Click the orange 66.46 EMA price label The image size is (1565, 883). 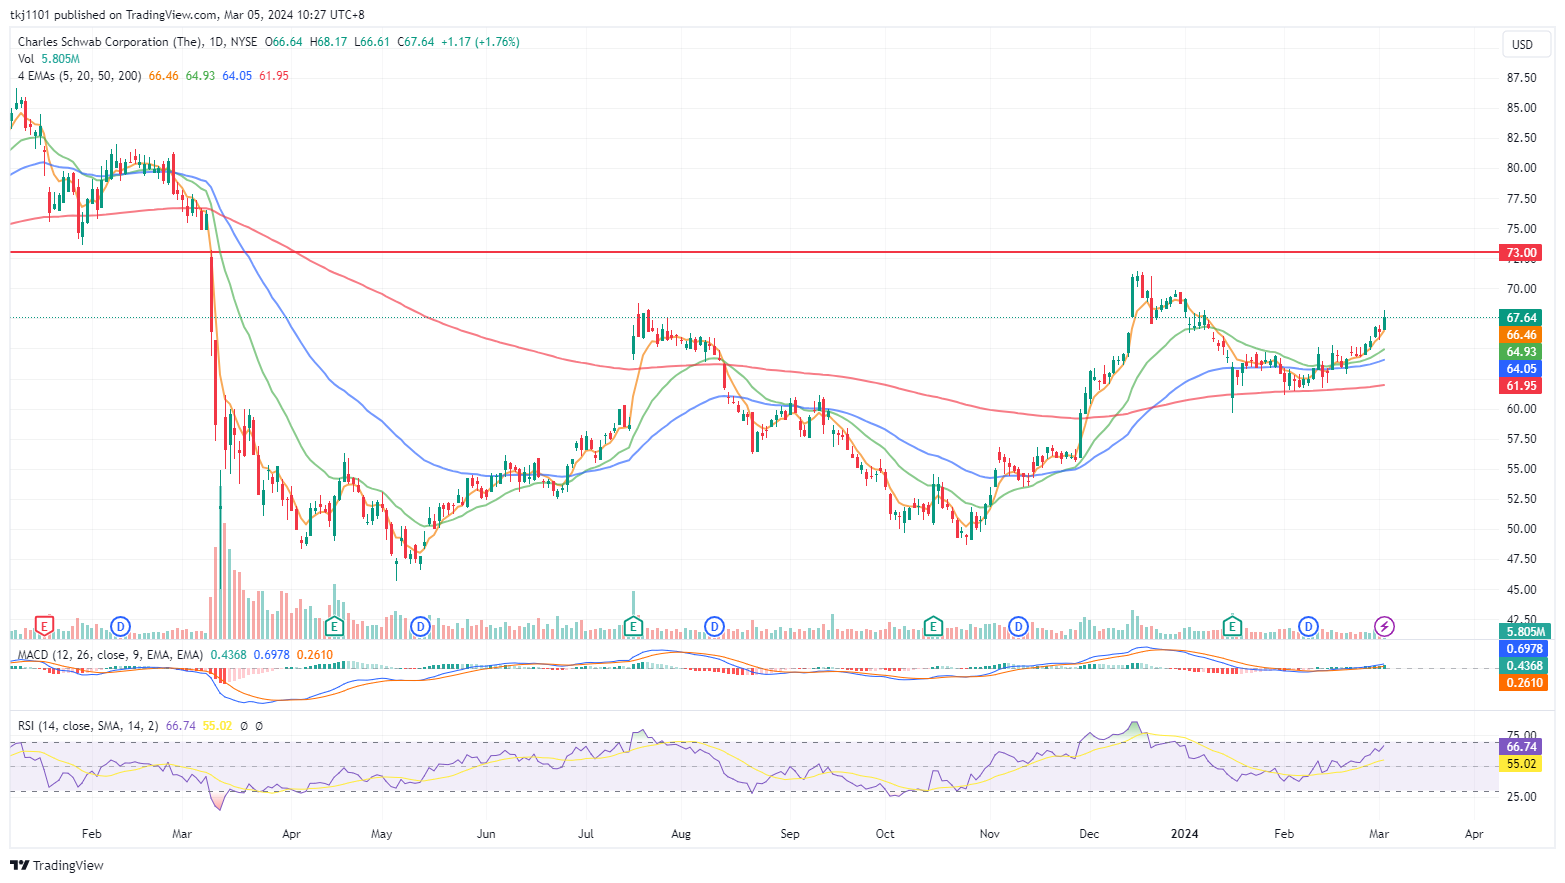tap(1522, 335)
